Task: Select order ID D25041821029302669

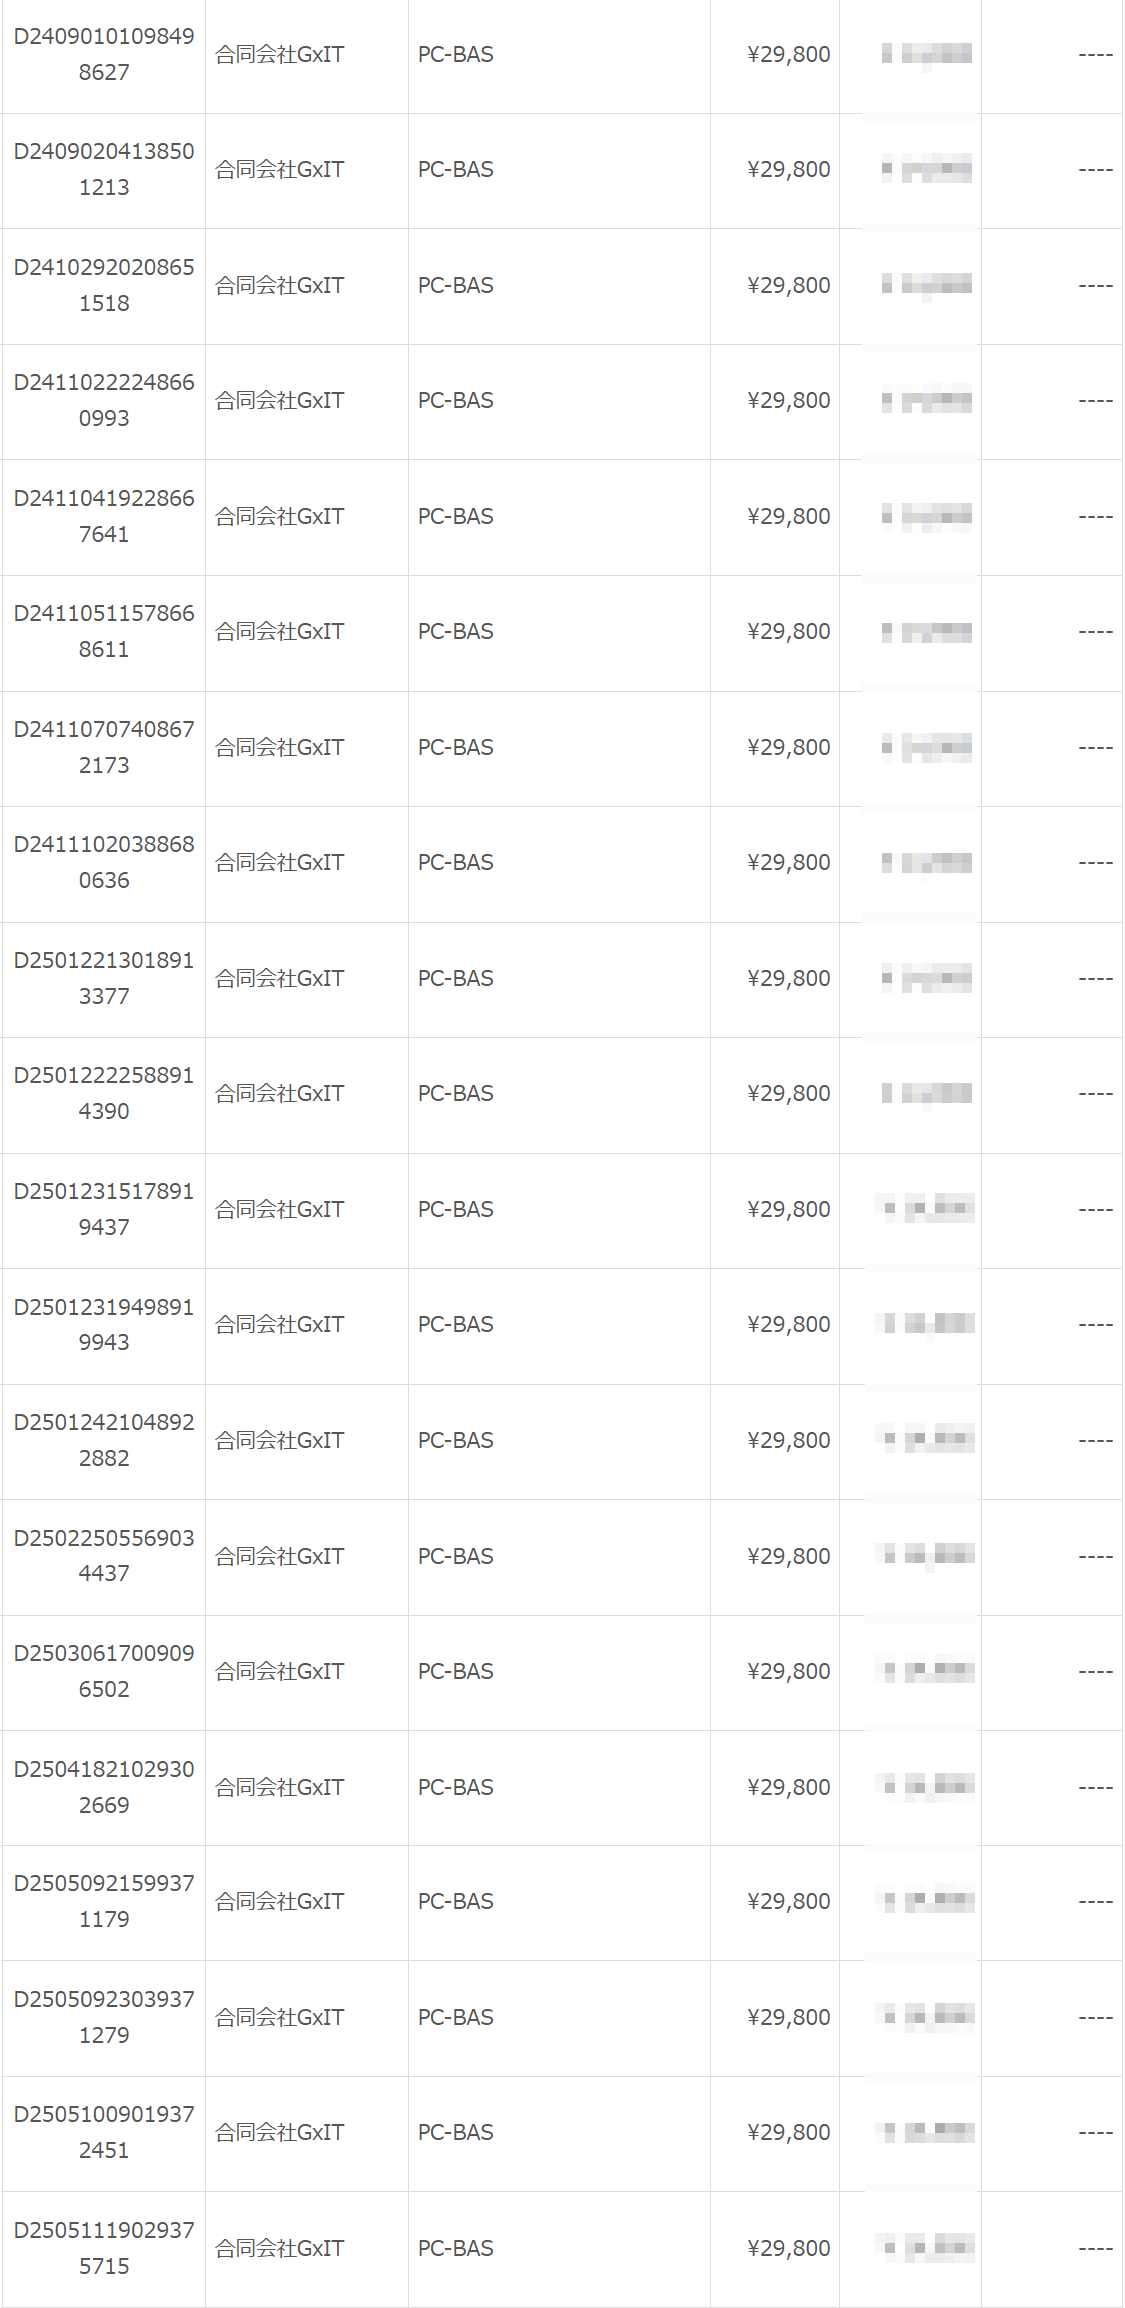Action: click(104, 1787)
